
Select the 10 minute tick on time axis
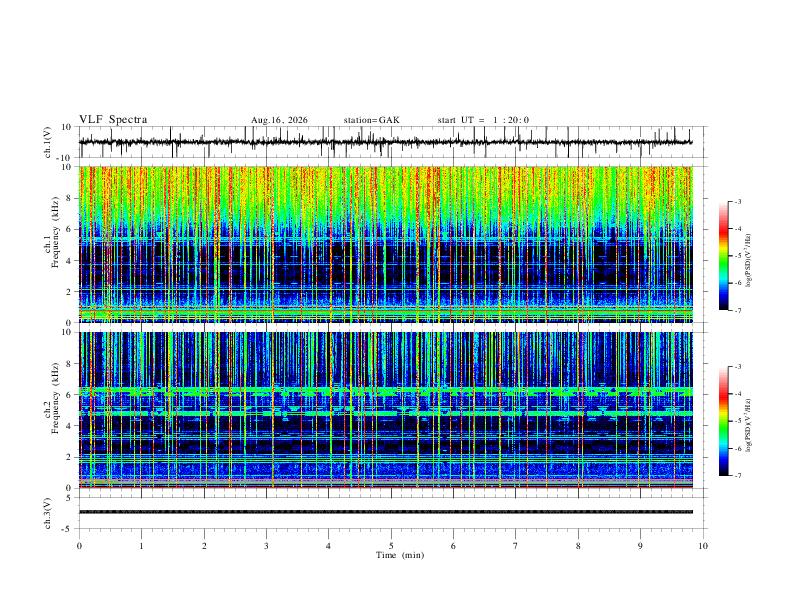point(703,546)
